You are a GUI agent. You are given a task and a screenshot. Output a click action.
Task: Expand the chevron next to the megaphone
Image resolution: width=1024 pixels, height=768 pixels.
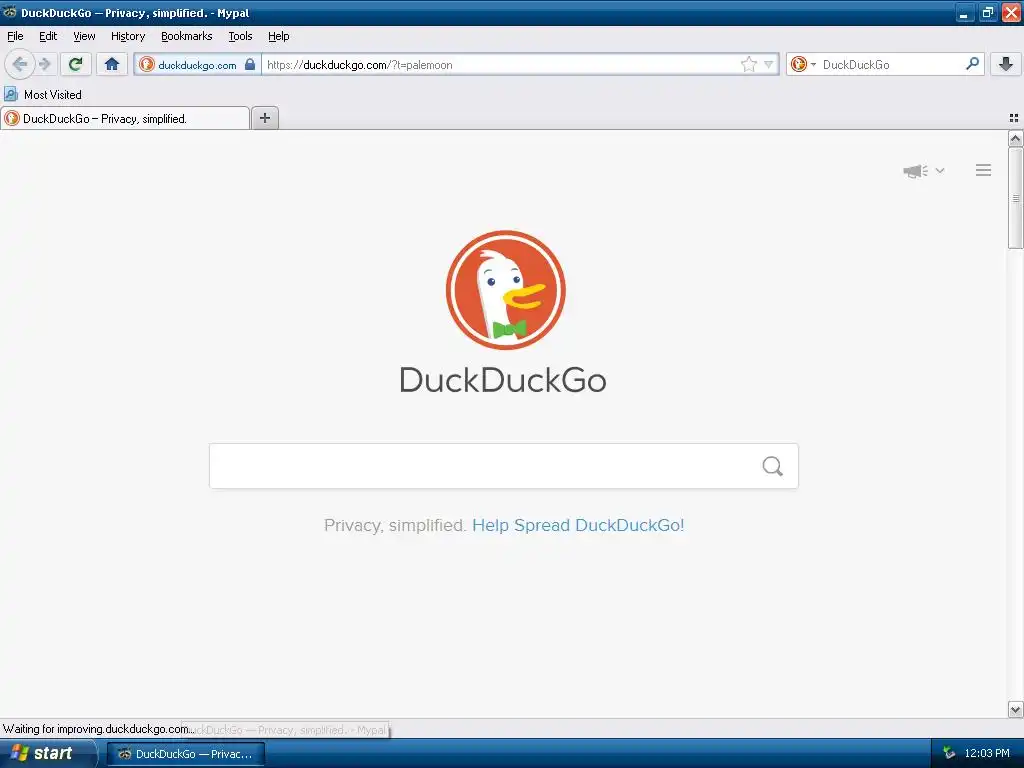point(940,170)
